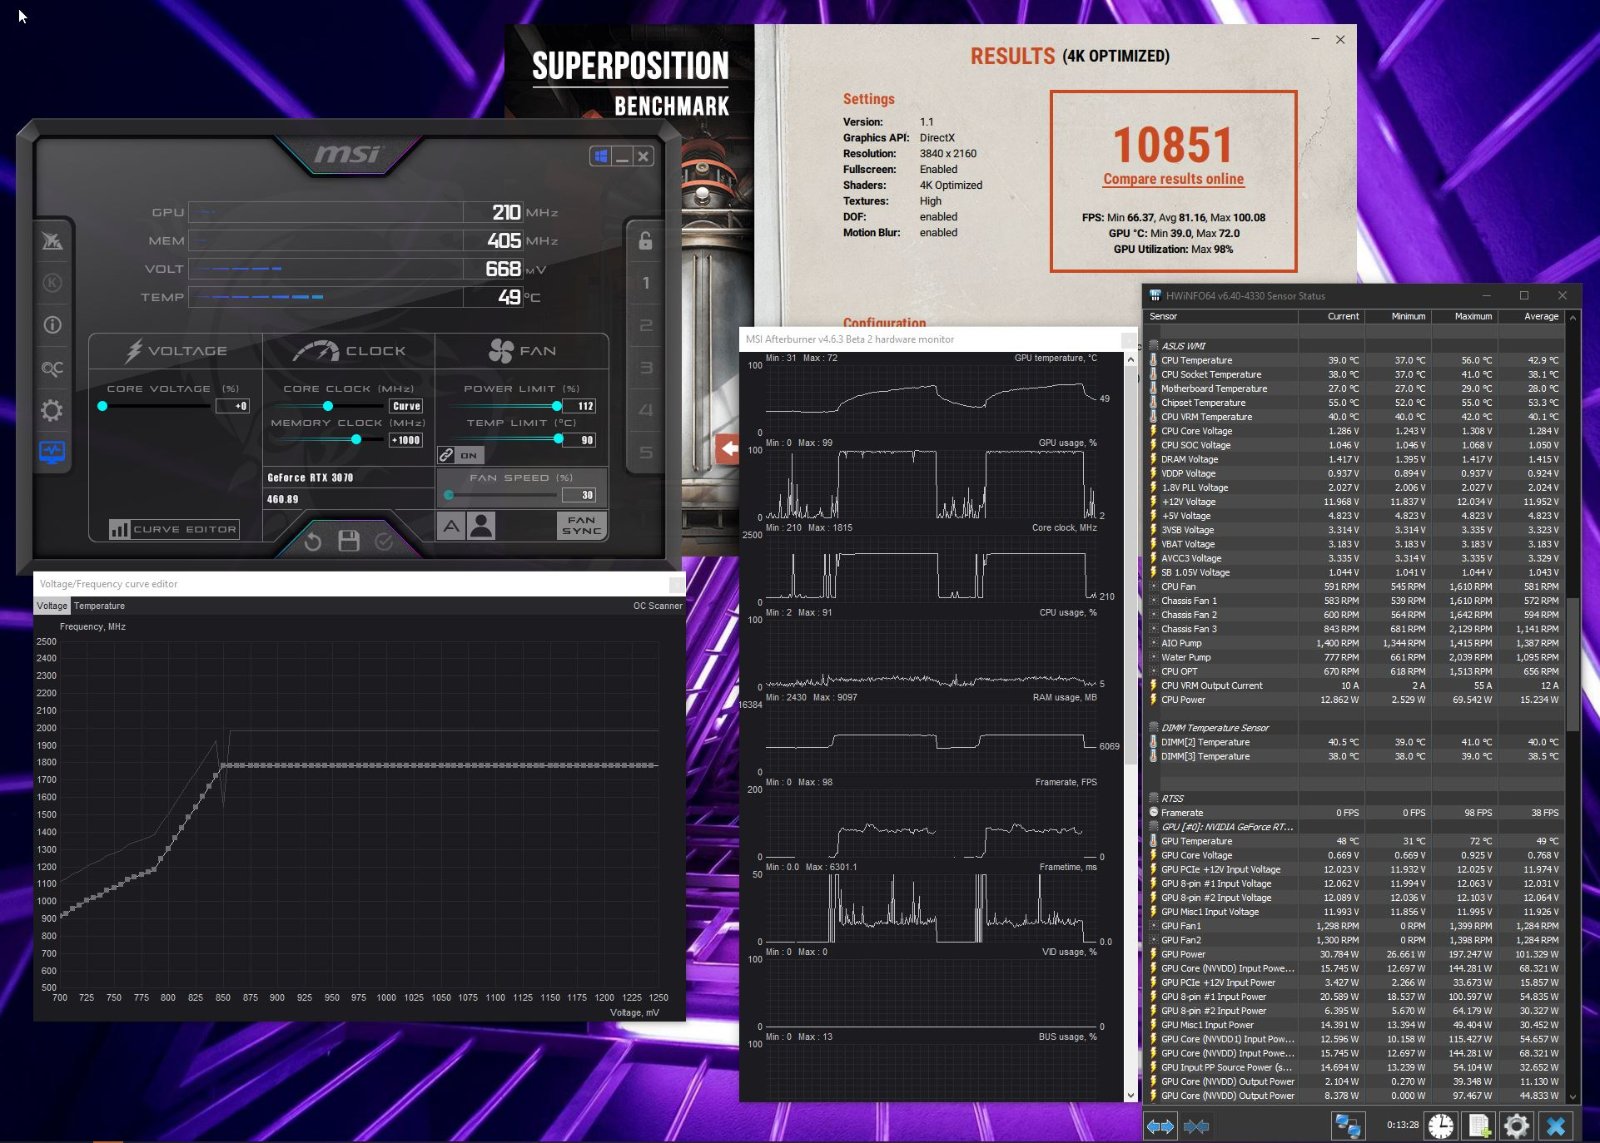
Task: Load Afterburner profile slot 1
Action: (x=645, y=283)
